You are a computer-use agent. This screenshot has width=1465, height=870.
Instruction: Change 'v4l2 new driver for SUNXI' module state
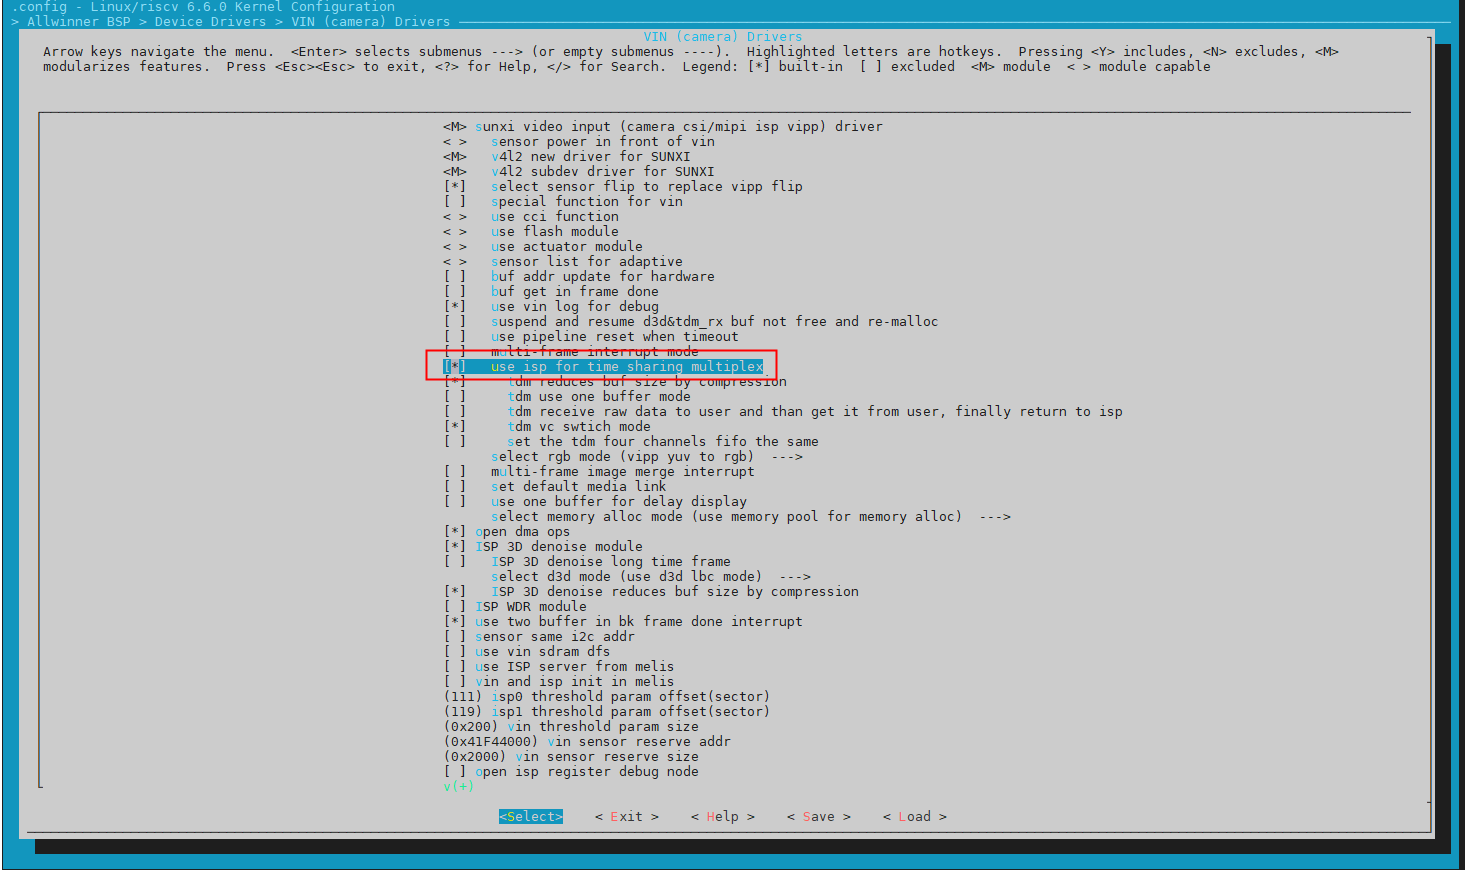click(x=455, y=157)
